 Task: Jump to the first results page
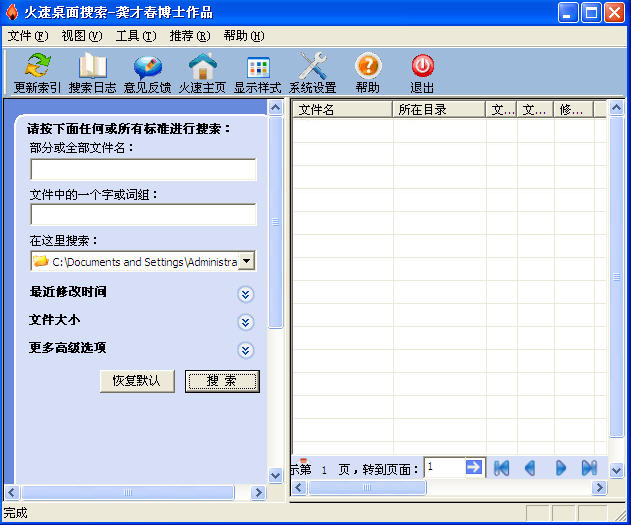tap(502, 467)
